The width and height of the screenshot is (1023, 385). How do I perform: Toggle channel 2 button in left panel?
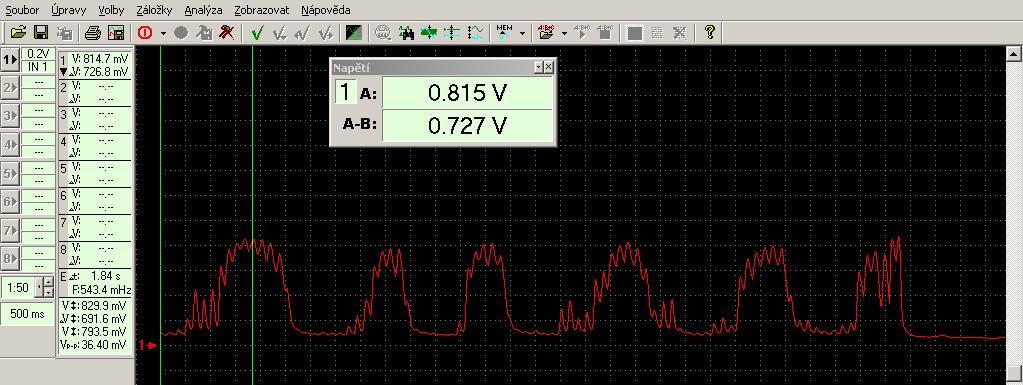click(10, 87)
